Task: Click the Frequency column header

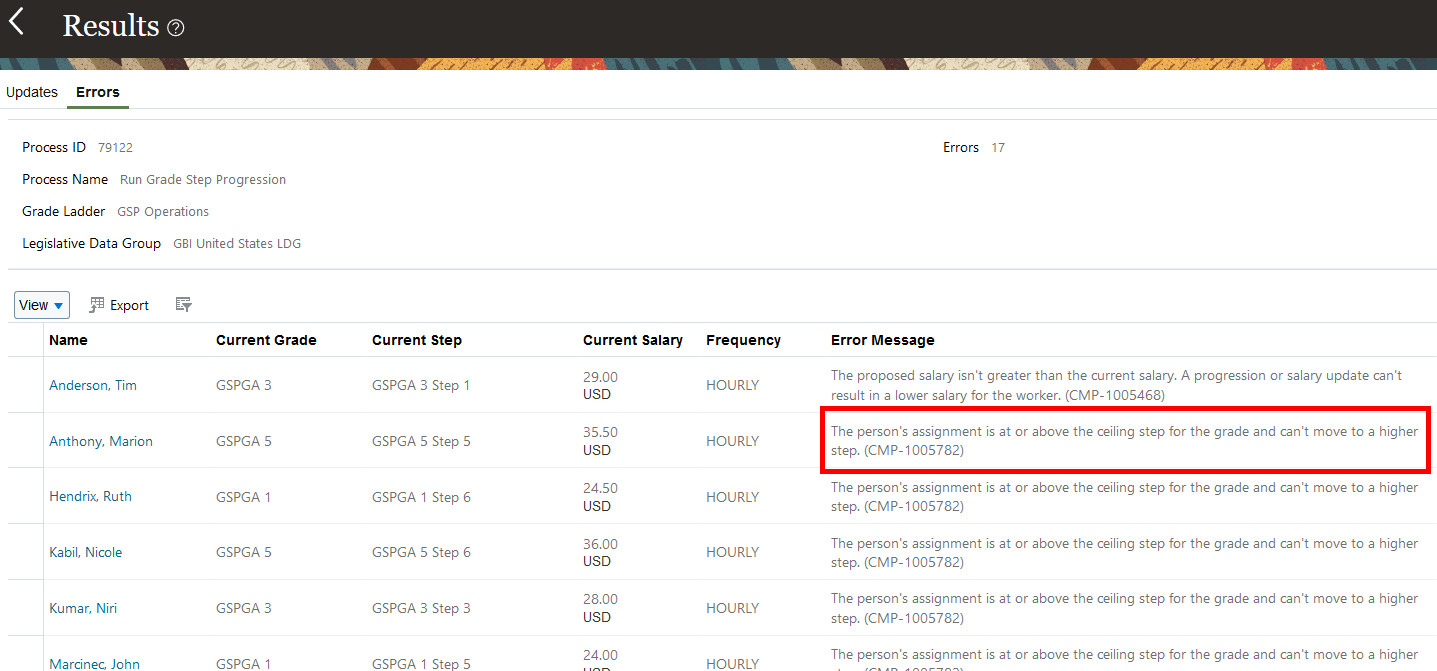Action: pyautogui.click(x=743, y=340)
